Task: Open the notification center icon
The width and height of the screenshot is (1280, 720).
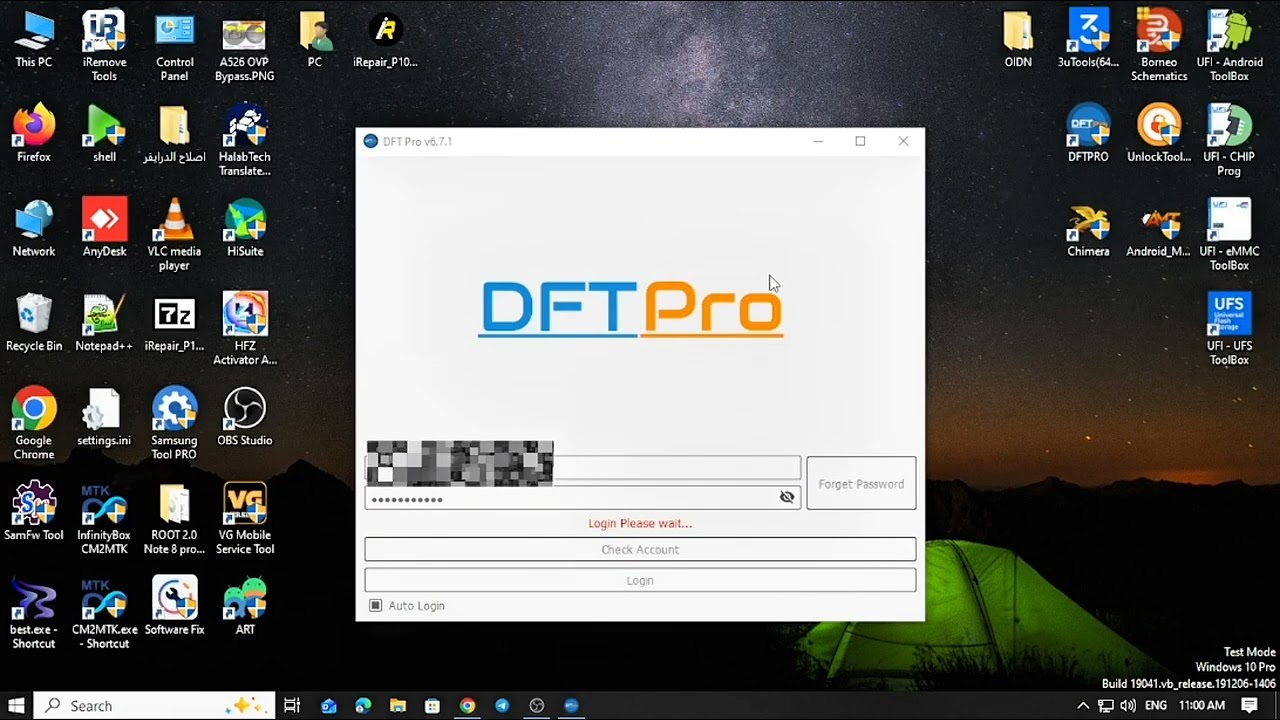Action: 1250,705
